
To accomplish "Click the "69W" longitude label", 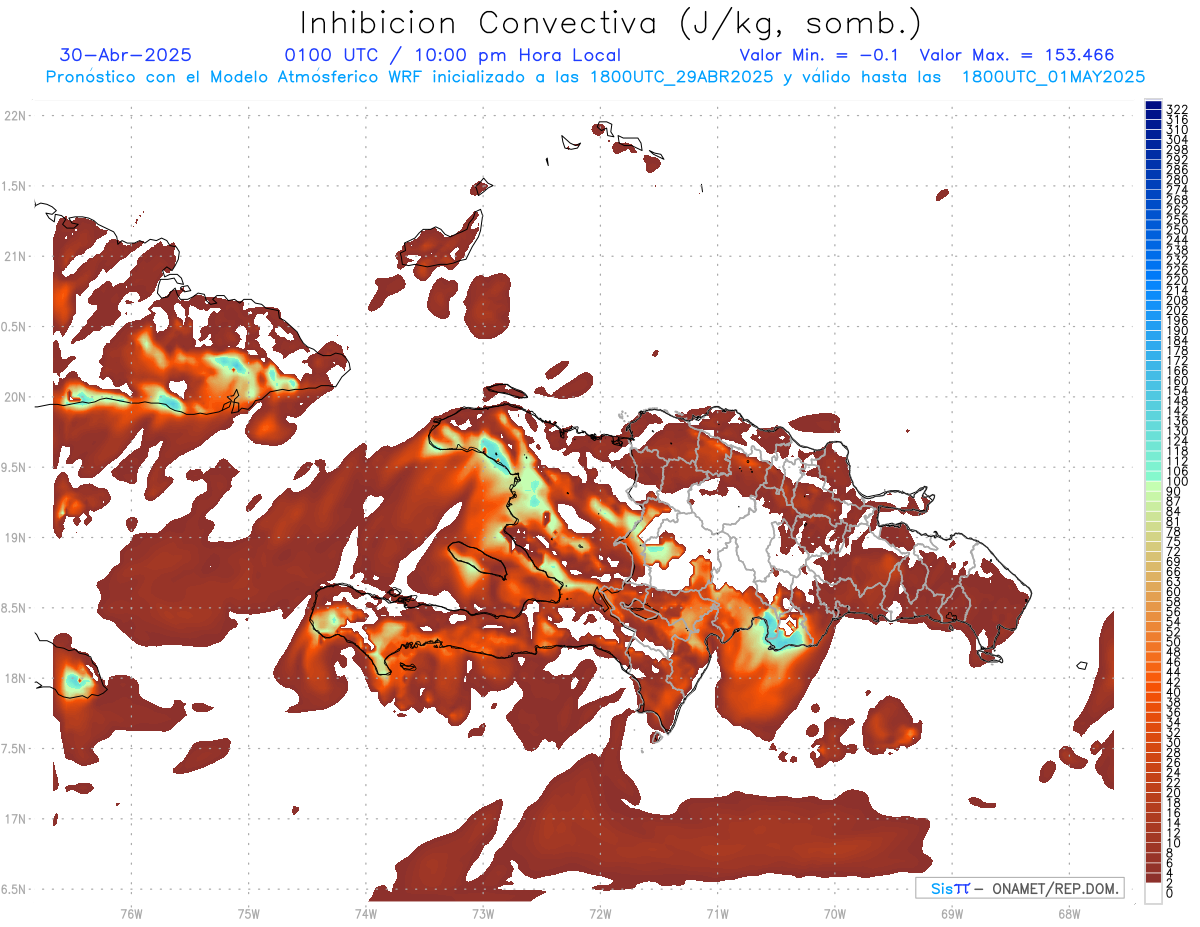I will point(951,913).
